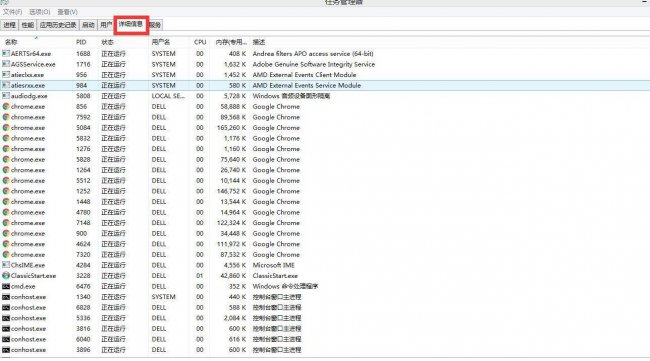650x361 pixels.
Task: Click the 'LOCAL SE...' user name cell
Action: (168, 96)
